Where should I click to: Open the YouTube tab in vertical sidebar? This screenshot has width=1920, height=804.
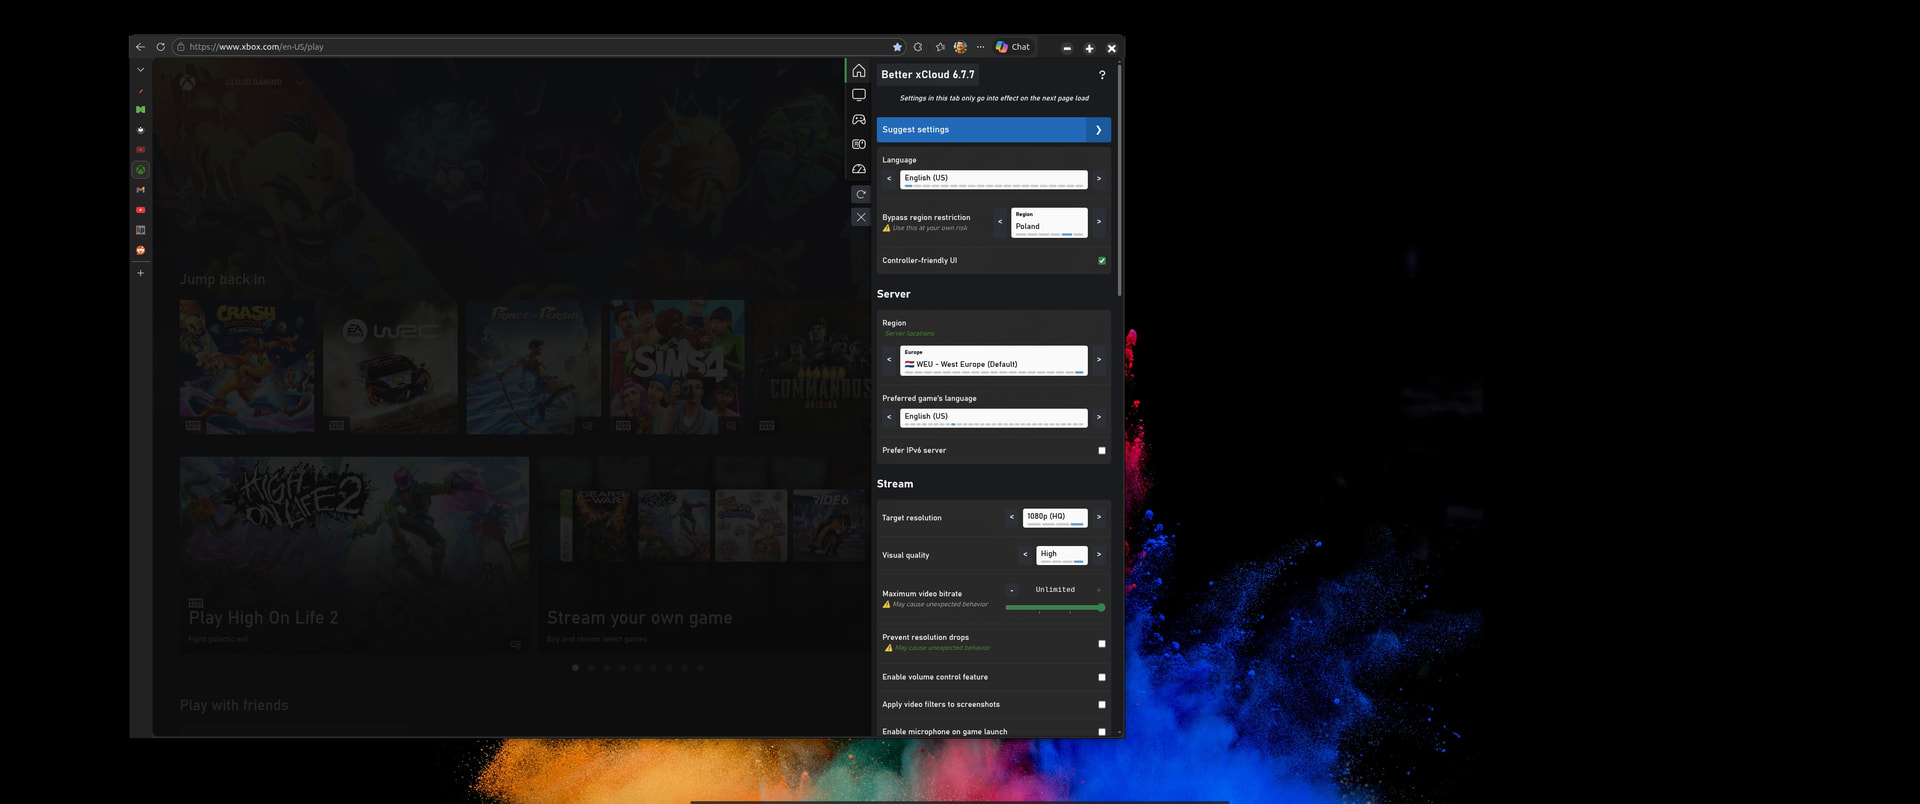(x=141, y=210)
